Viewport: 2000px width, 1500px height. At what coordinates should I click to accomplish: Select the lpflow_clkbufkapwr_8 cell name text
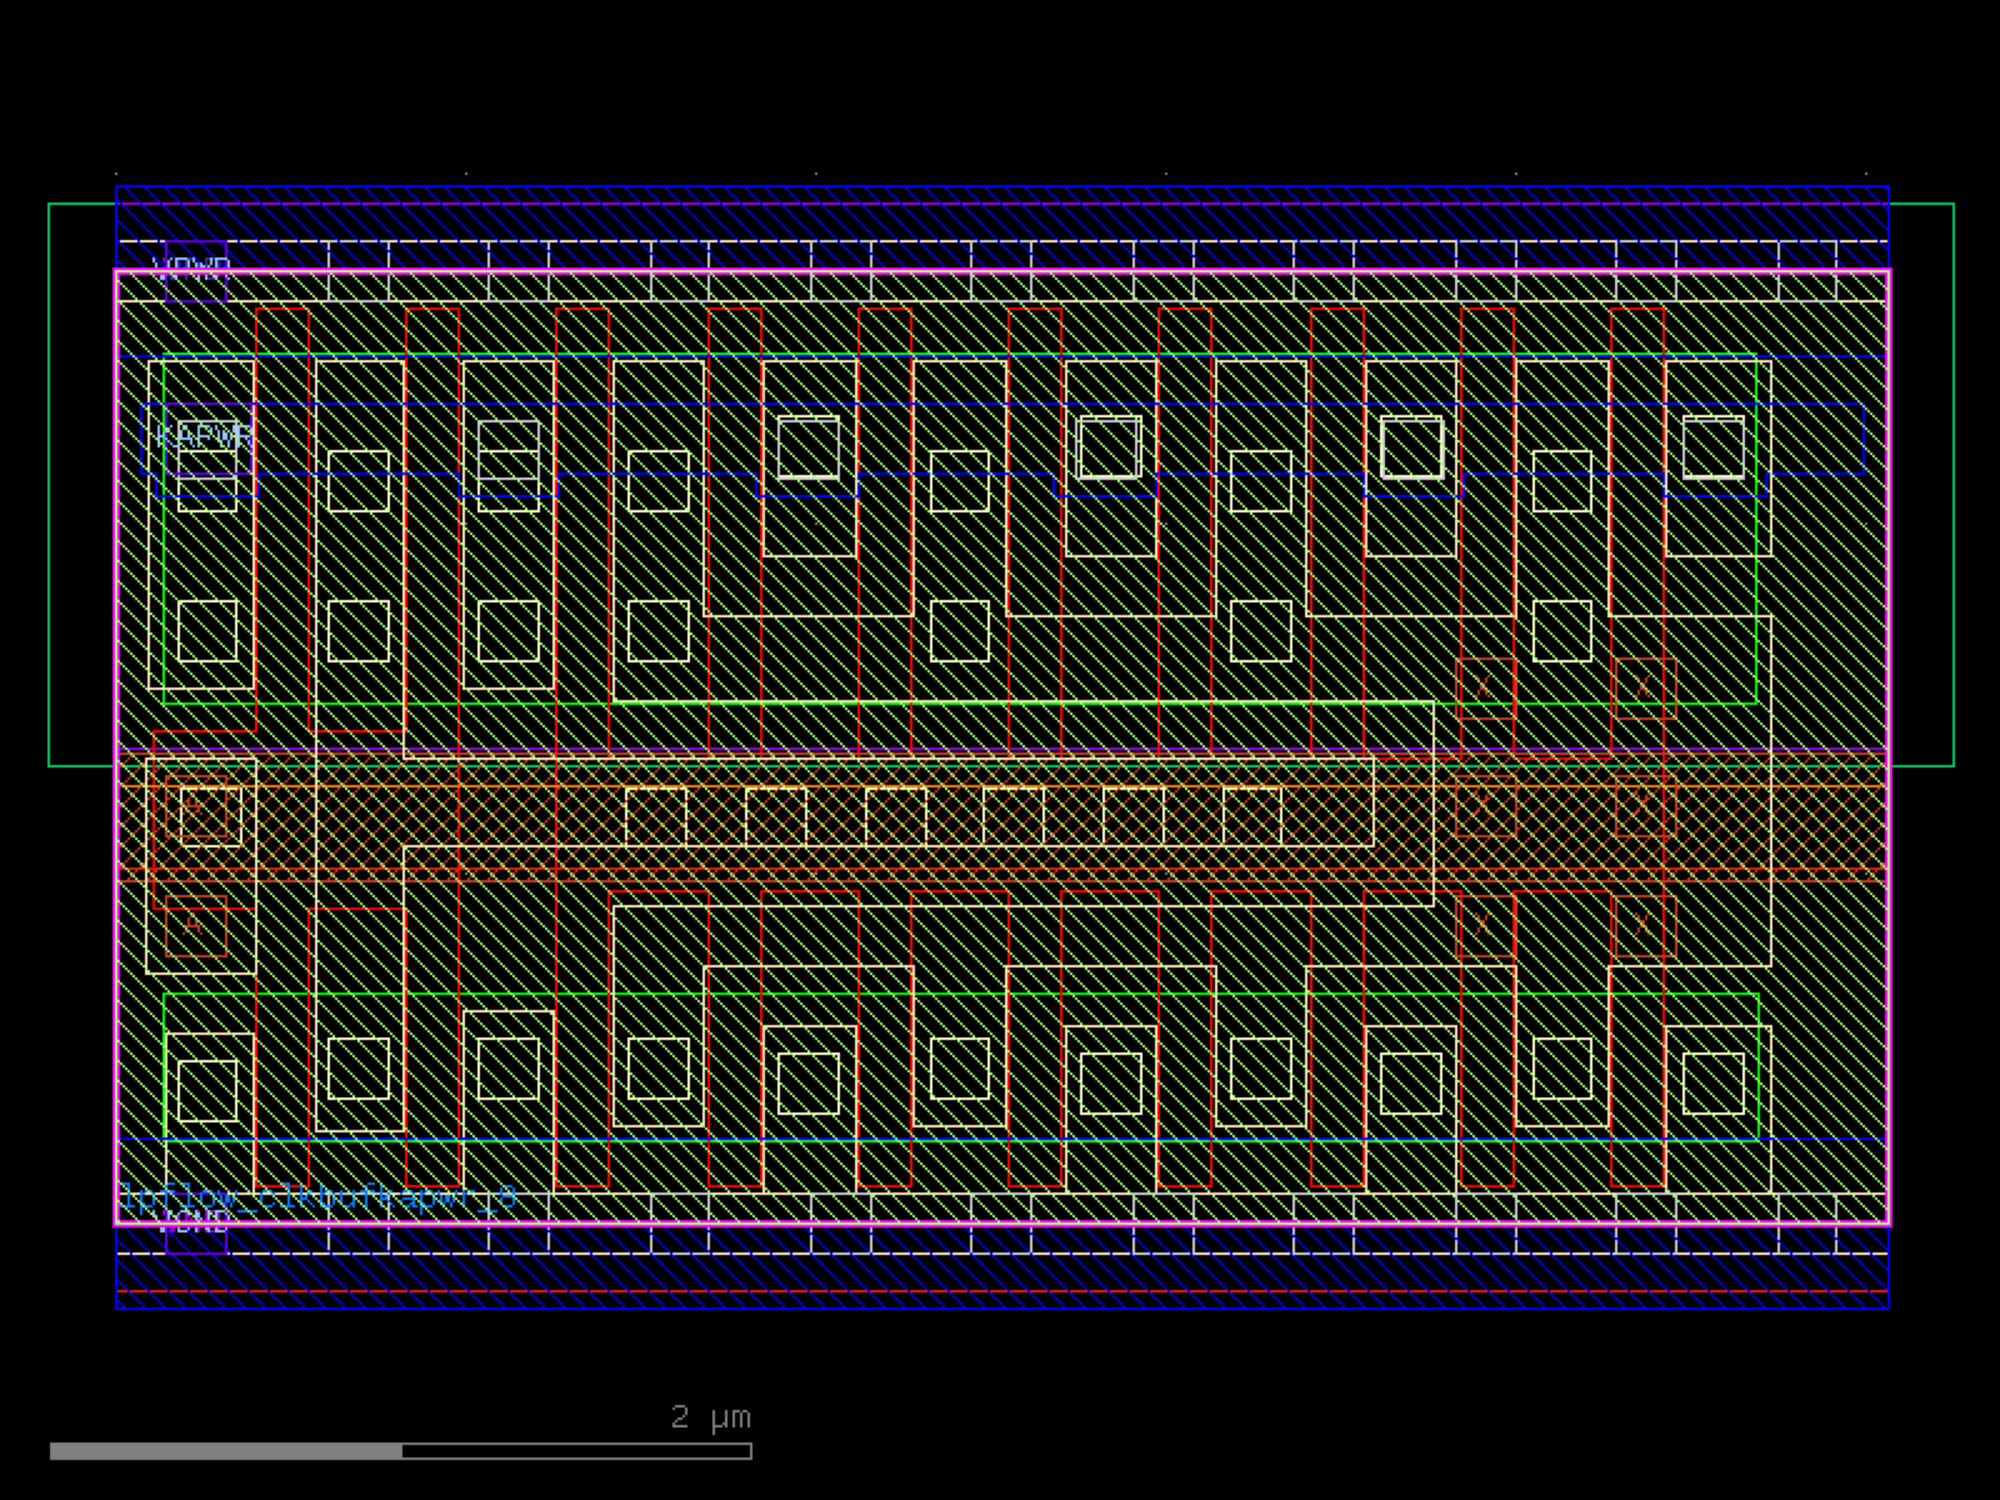coord(318,1196)
